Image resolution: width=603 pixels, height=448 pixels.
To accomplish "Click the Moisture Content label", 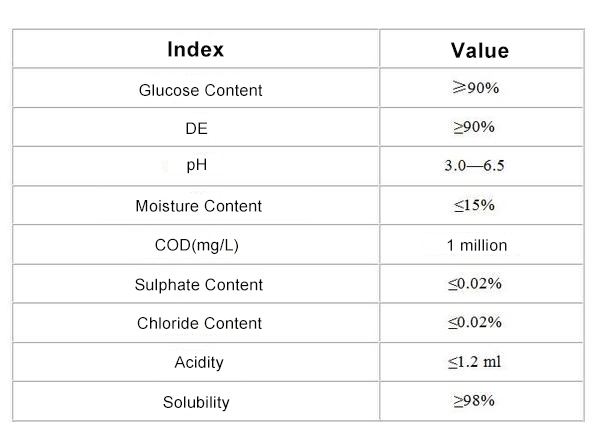I will (198, 206).
